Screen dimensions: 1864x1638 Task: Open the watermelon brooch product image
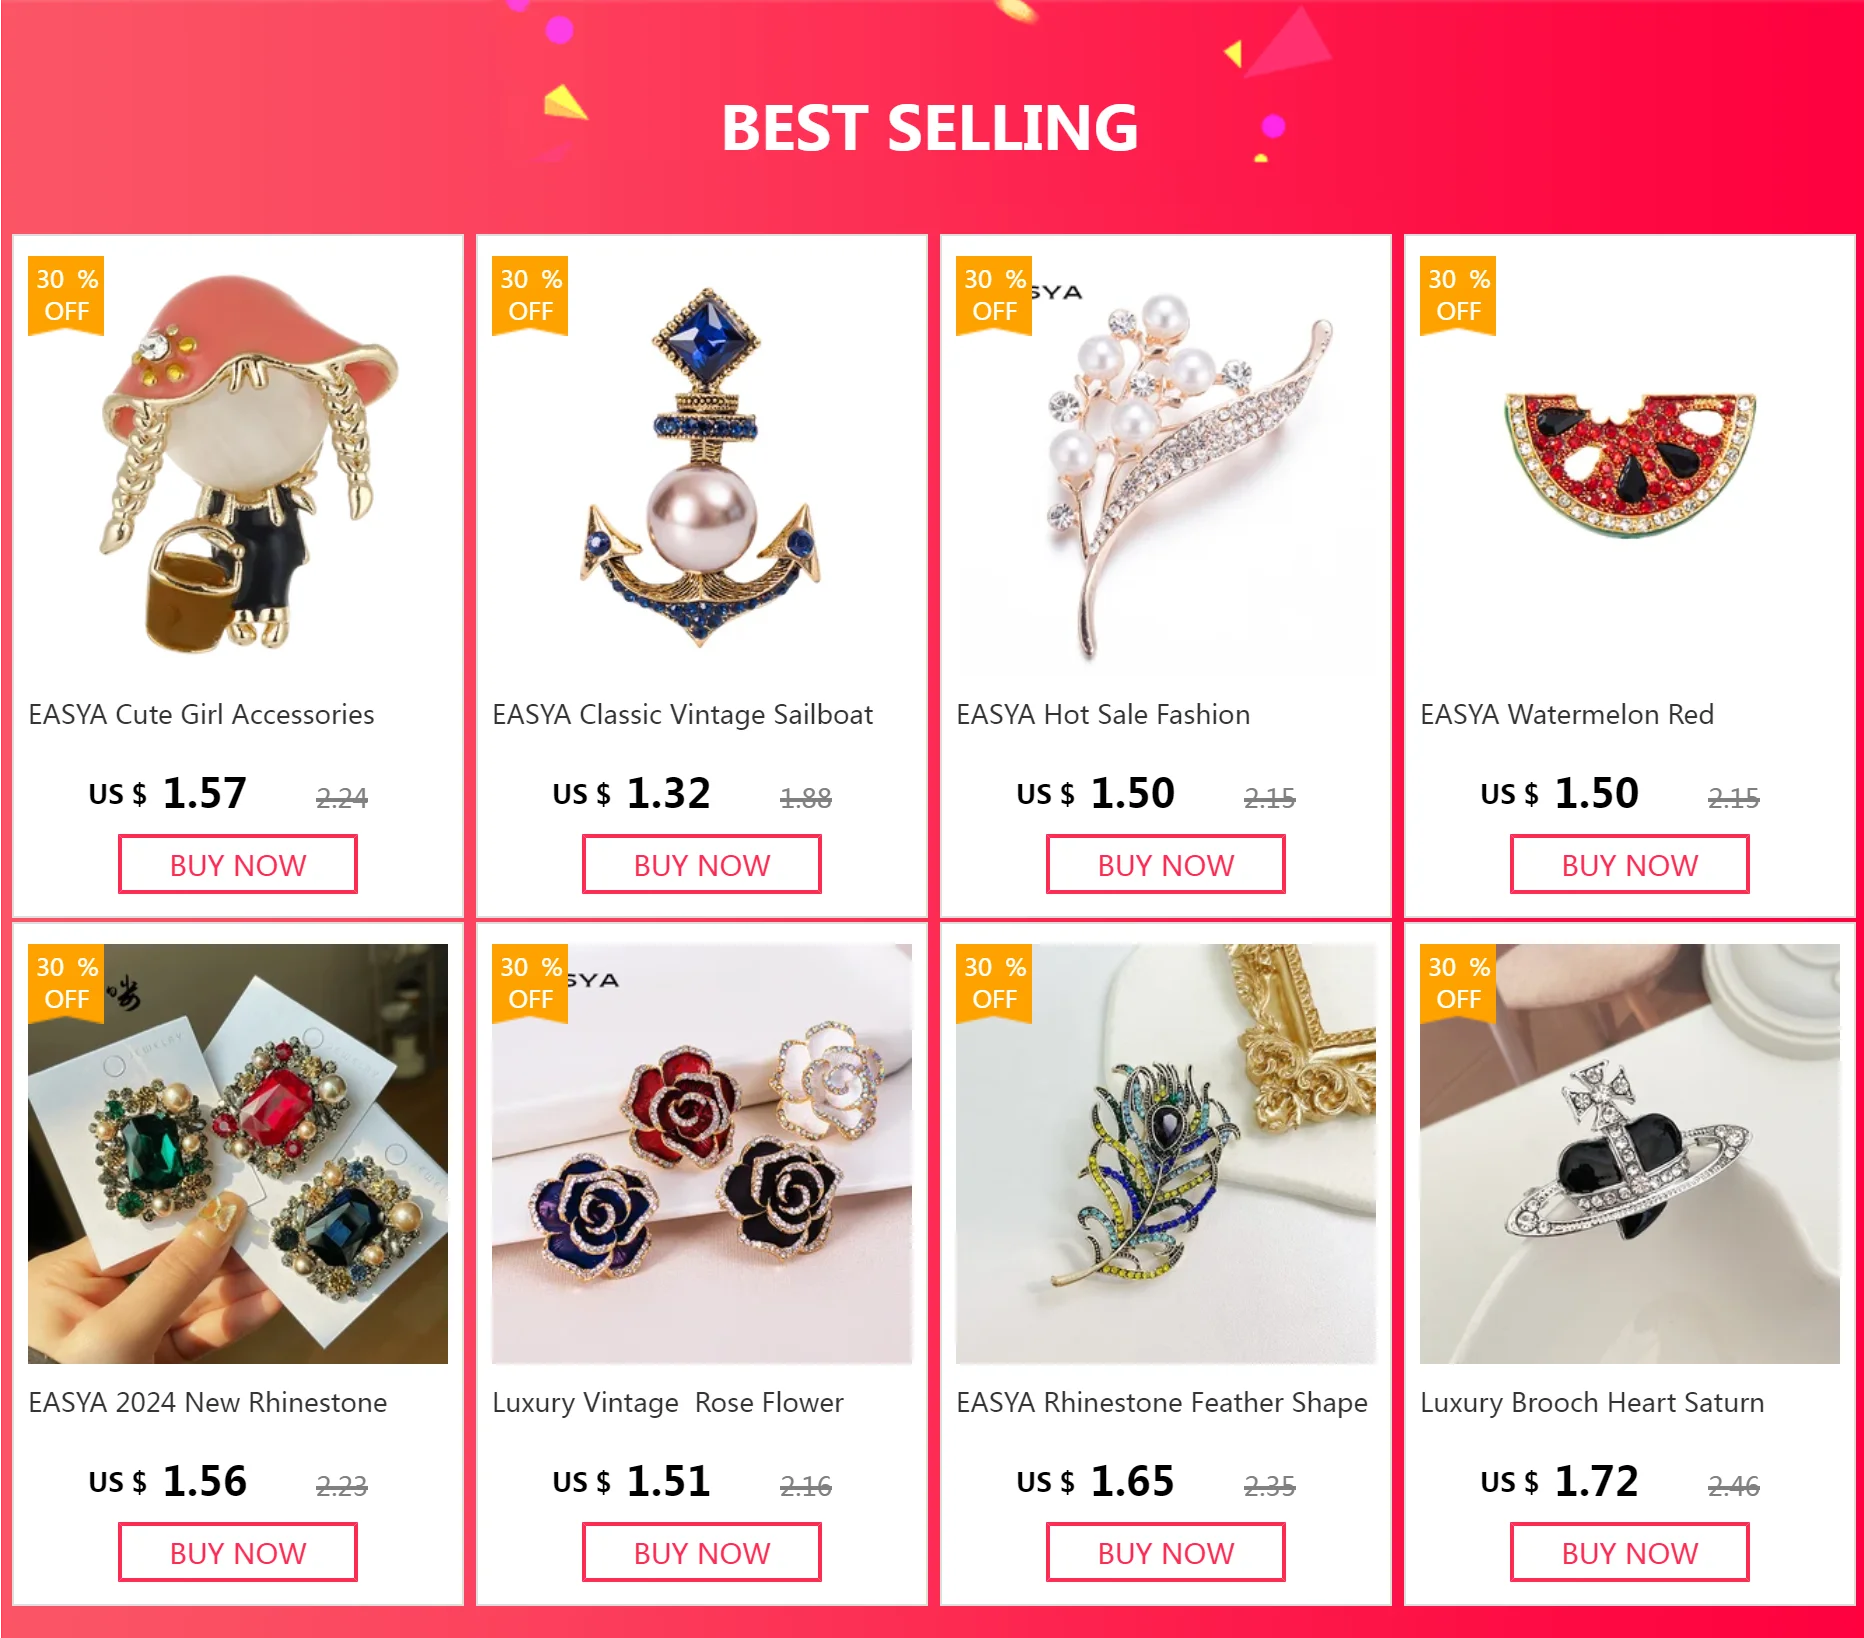pyautogui.click(x=1630, y=466)
